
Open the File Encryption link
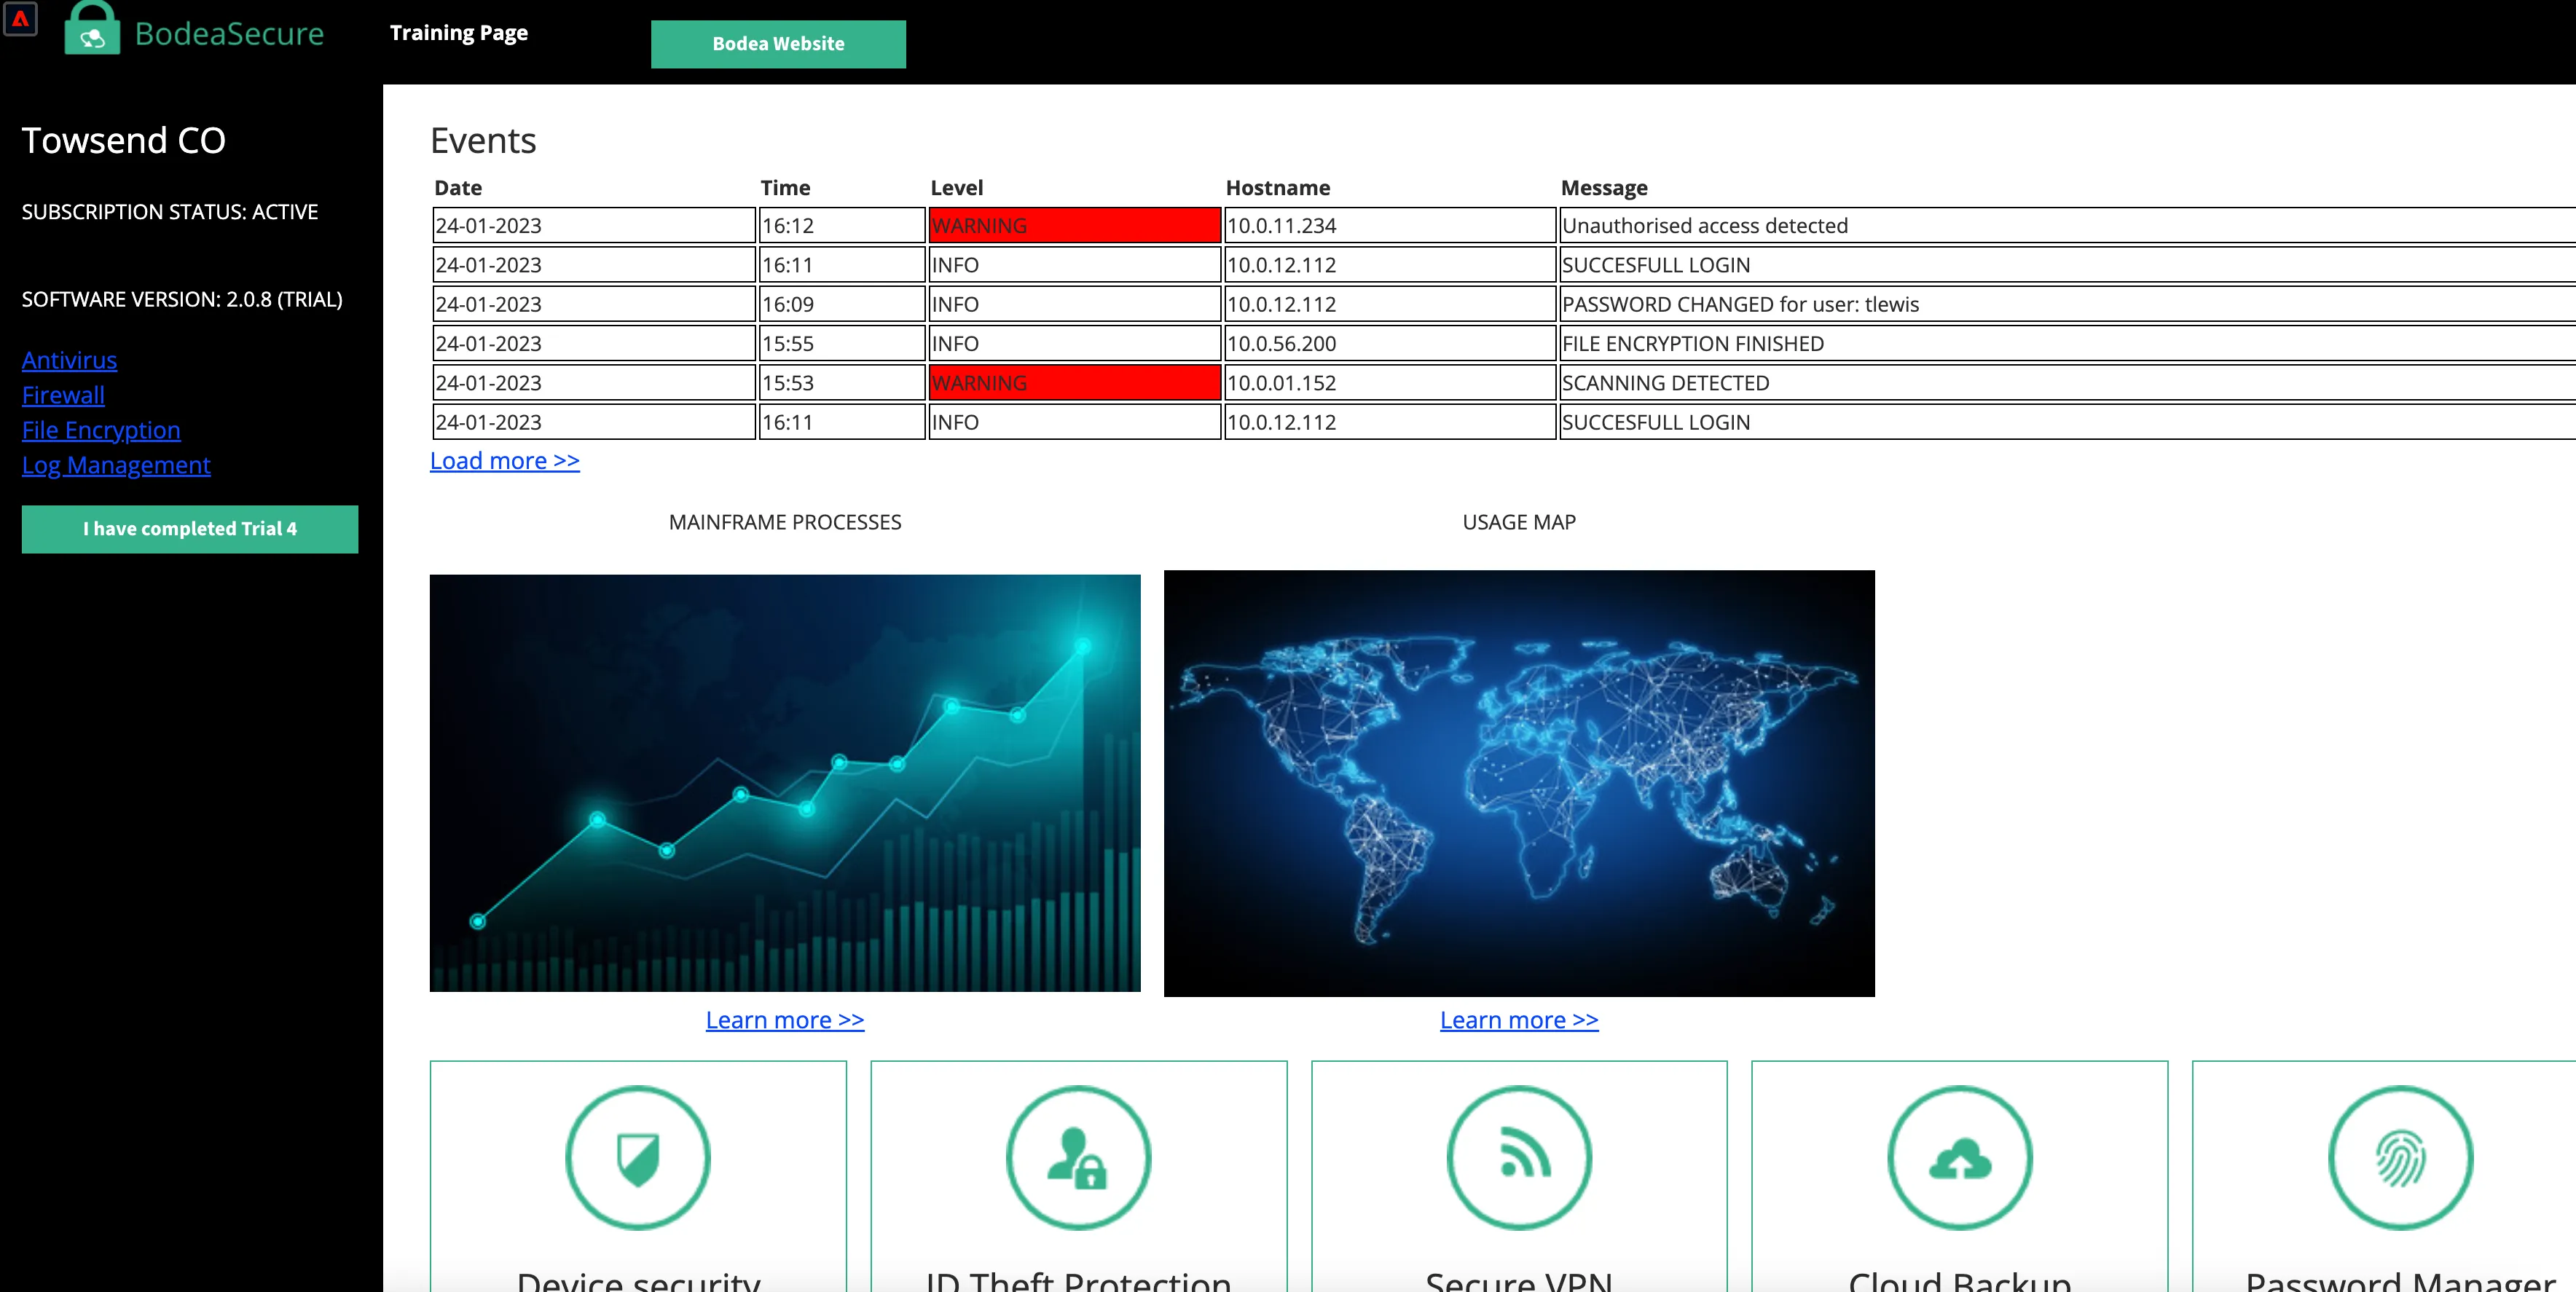pyautogui.click(x=101, y=430)
